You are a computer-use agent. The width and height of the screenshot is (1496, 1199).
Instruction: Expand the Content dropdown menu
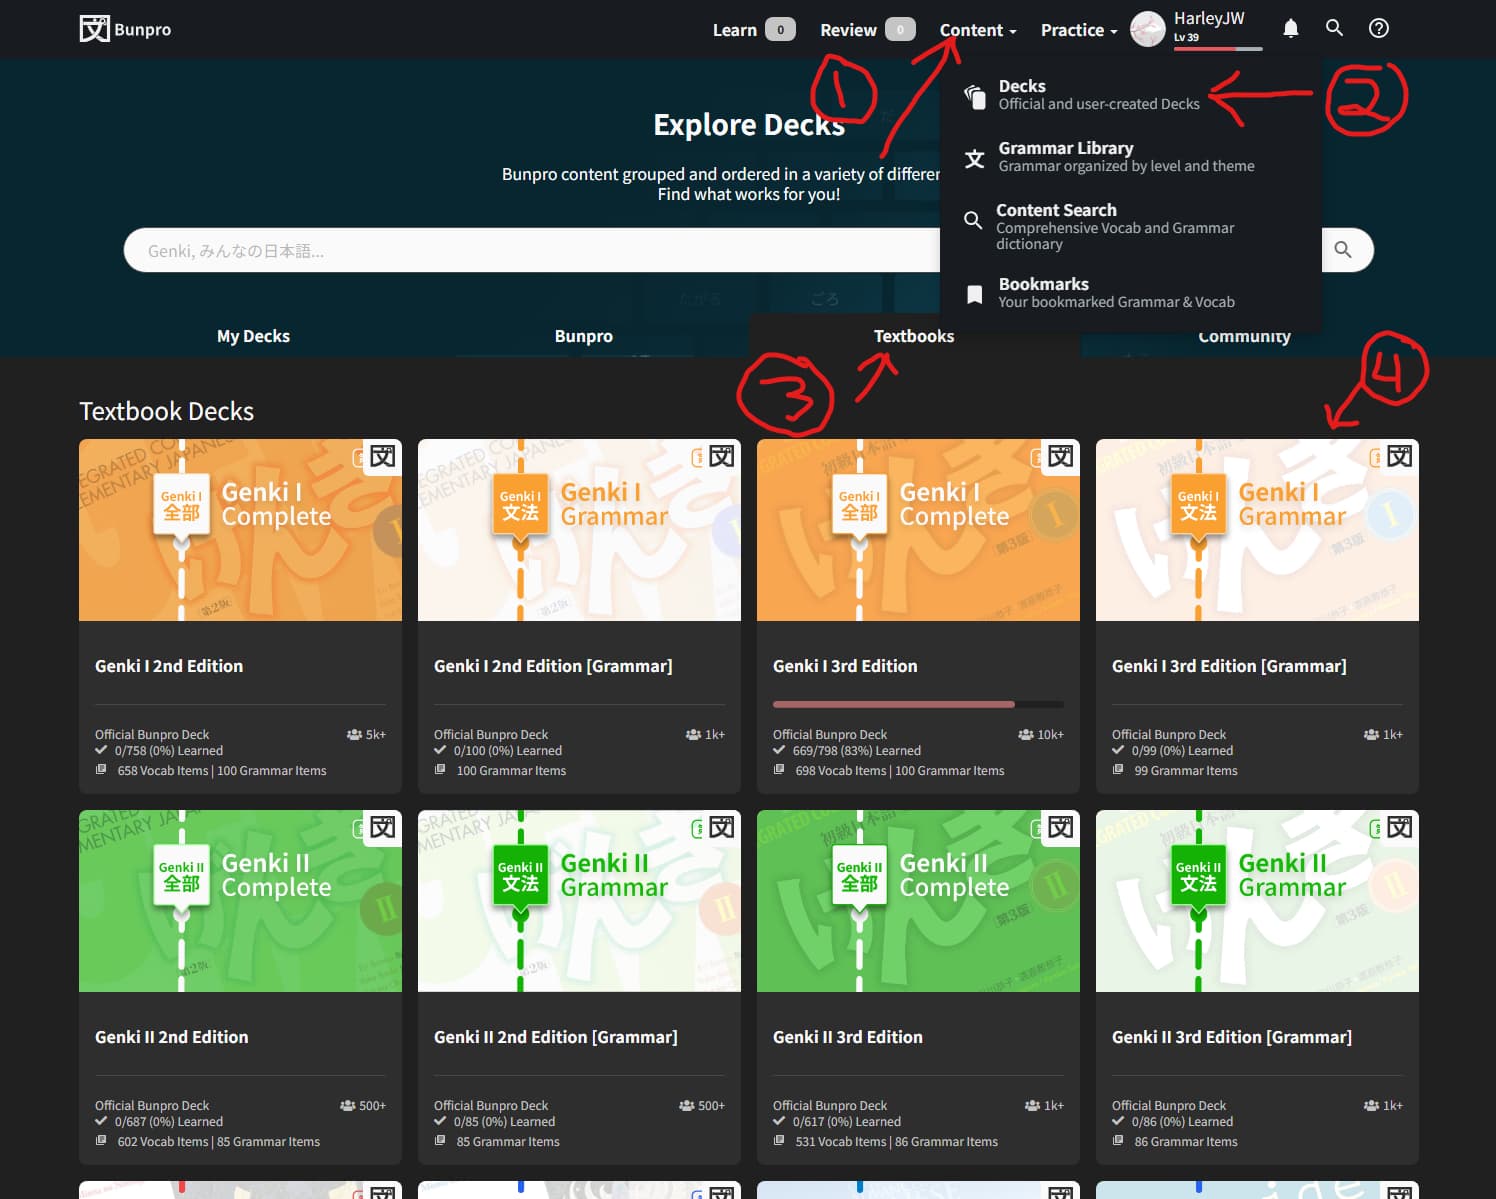(977, 30)
